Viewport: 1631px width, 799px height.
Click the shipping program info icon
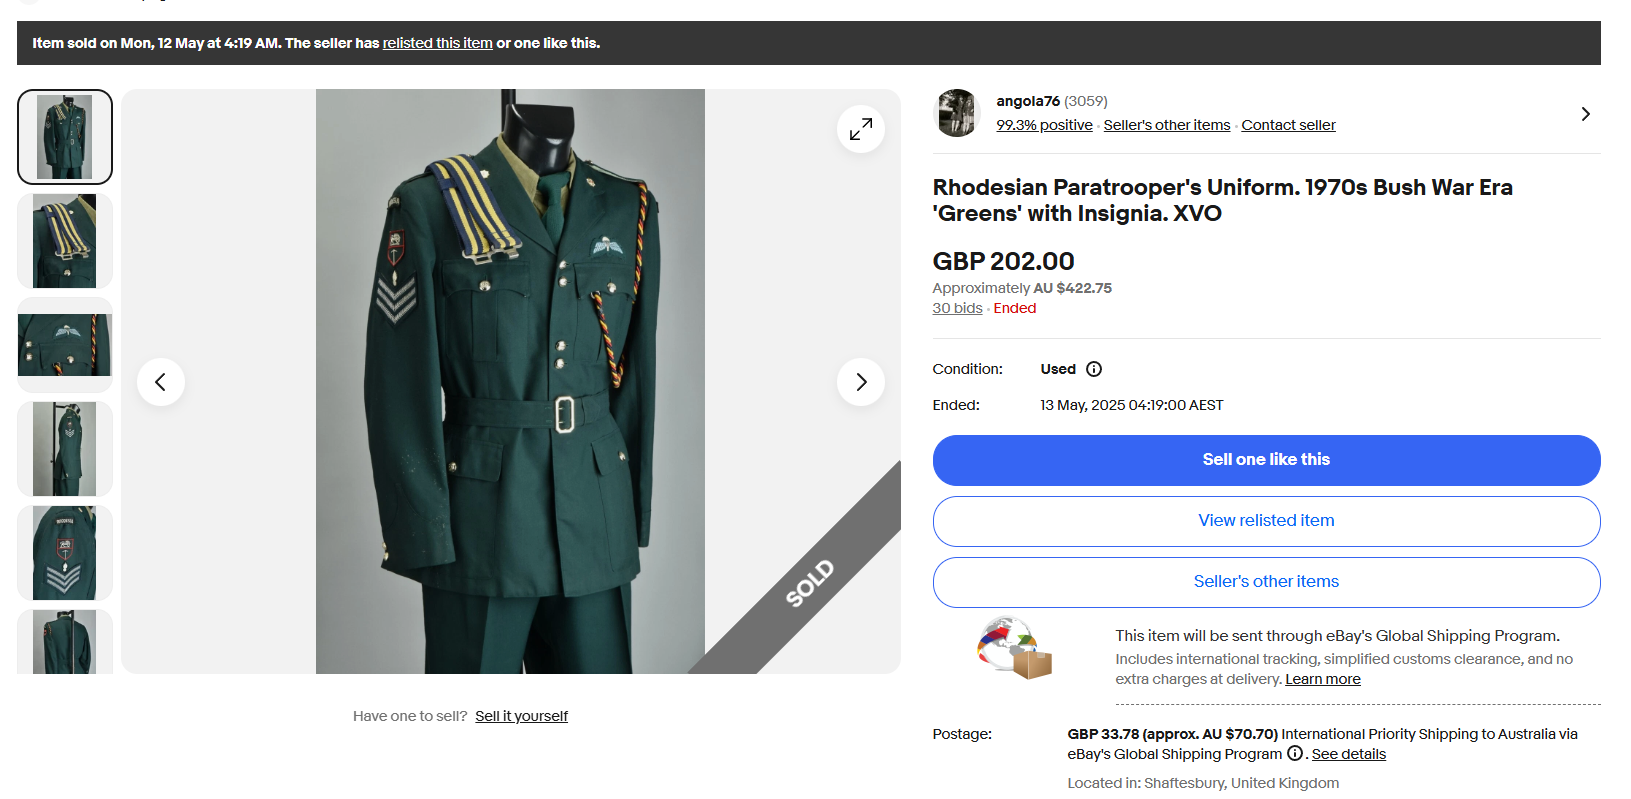click(1294, 754)
